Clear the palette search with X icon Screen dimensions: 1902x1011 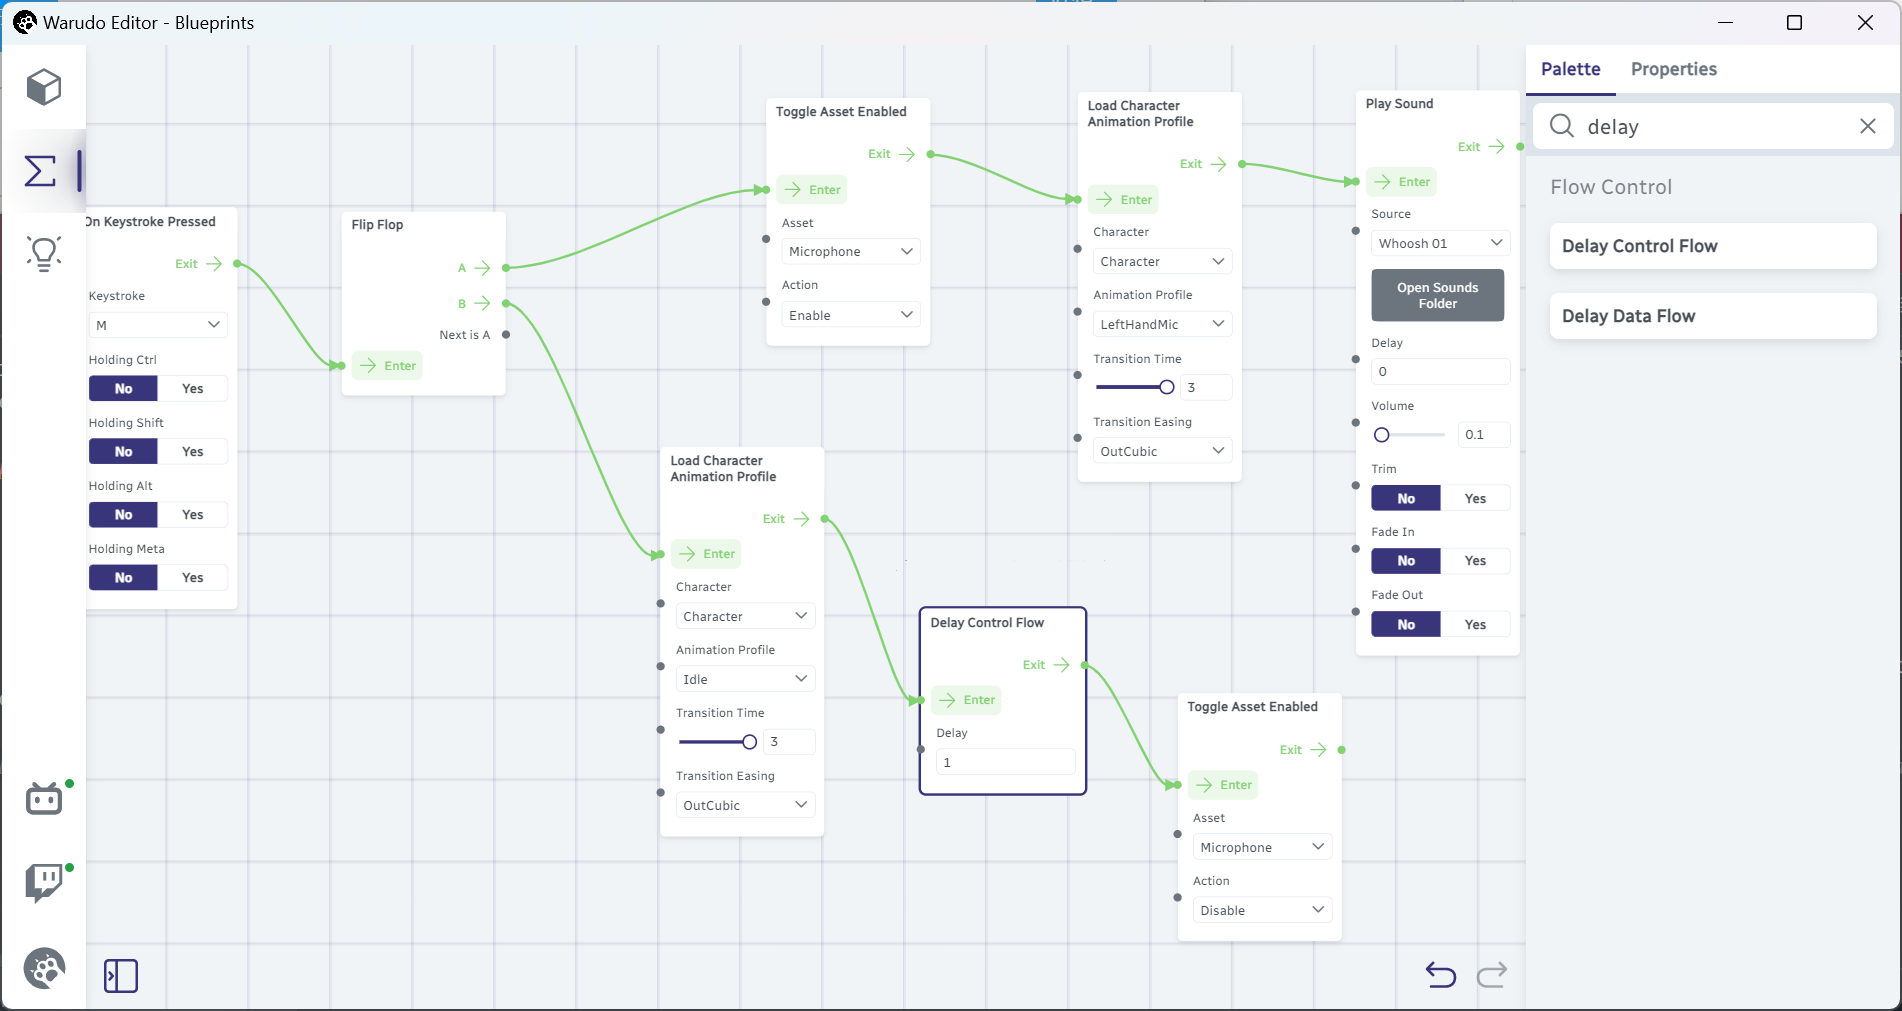click(1867, 126)
